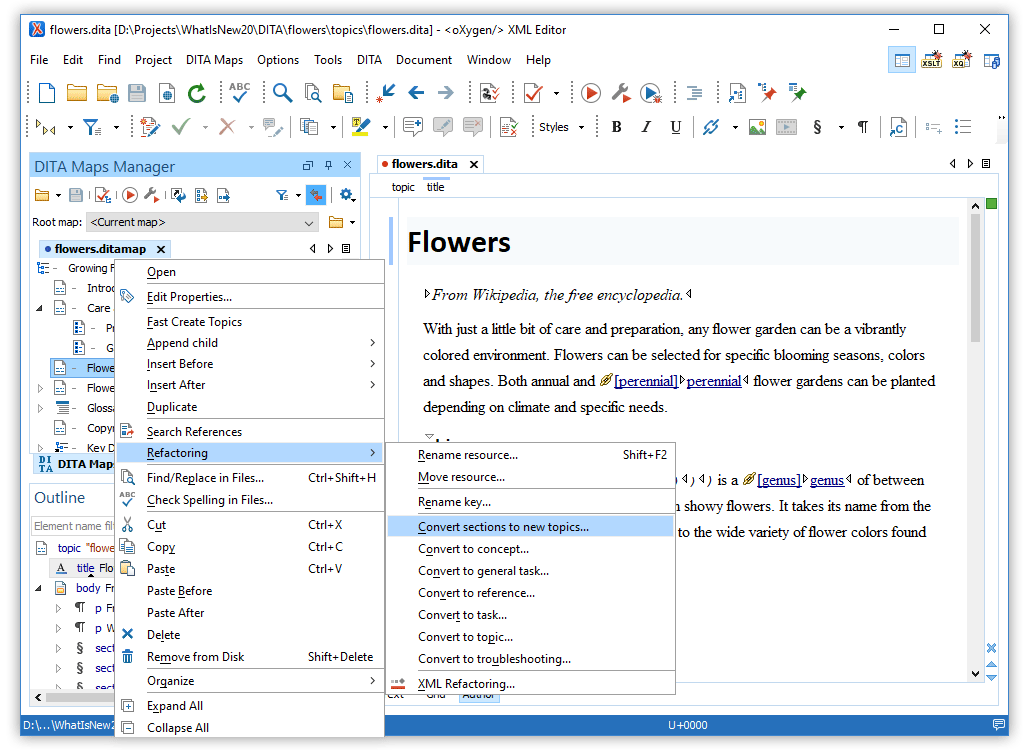The width and height of the screenshot is (1030, 750).
Task: Select the Flowers heading text
Action: [x=459, y=242]
